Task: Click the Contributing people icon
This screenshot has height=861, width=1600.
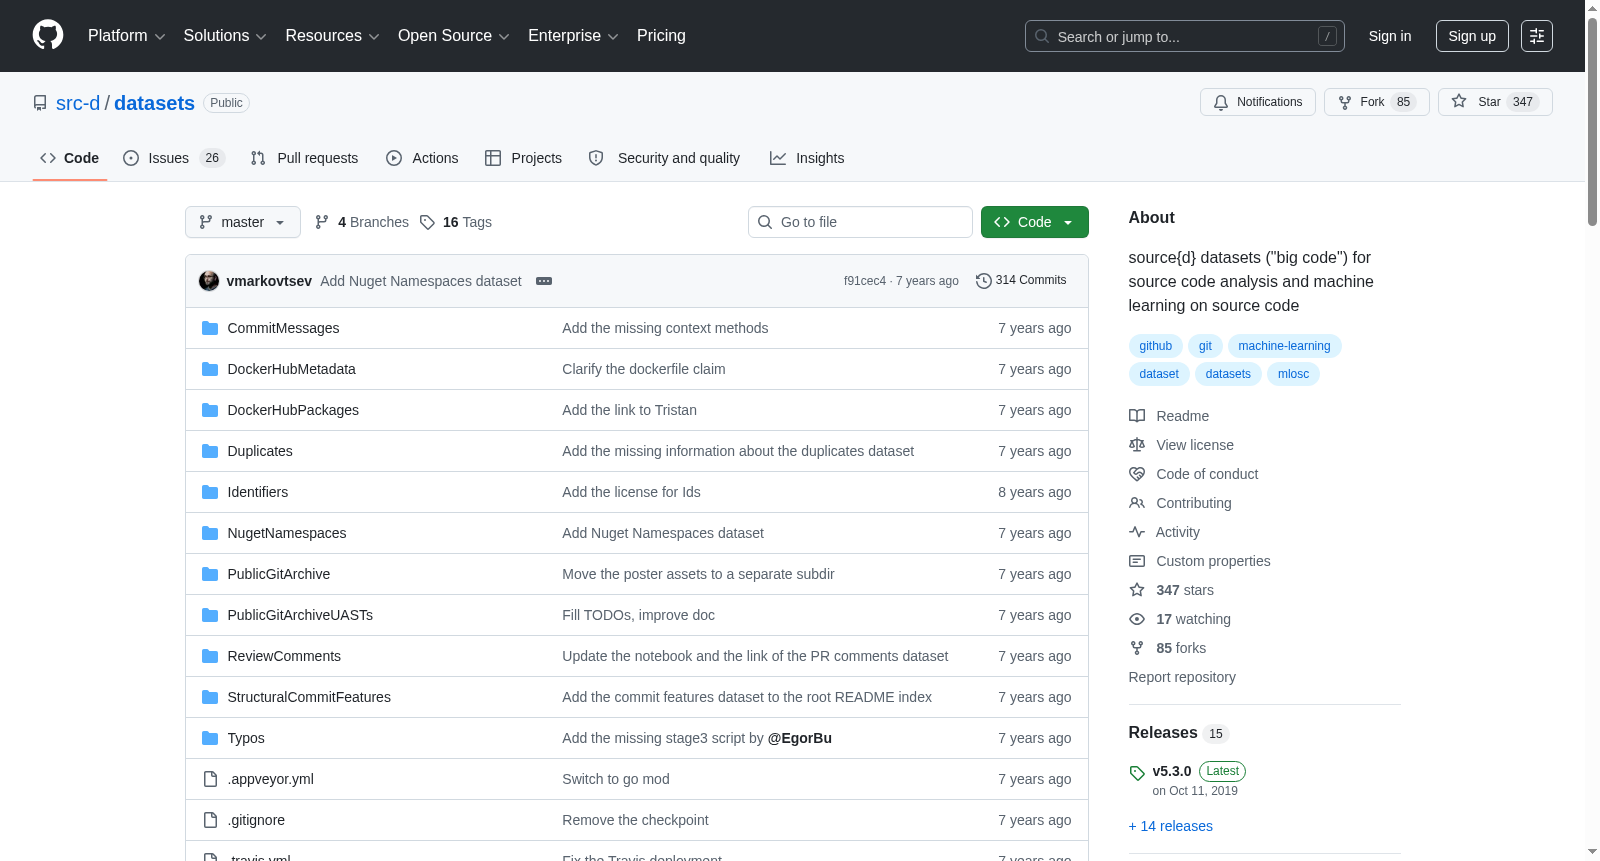Action: point(1137,503)
